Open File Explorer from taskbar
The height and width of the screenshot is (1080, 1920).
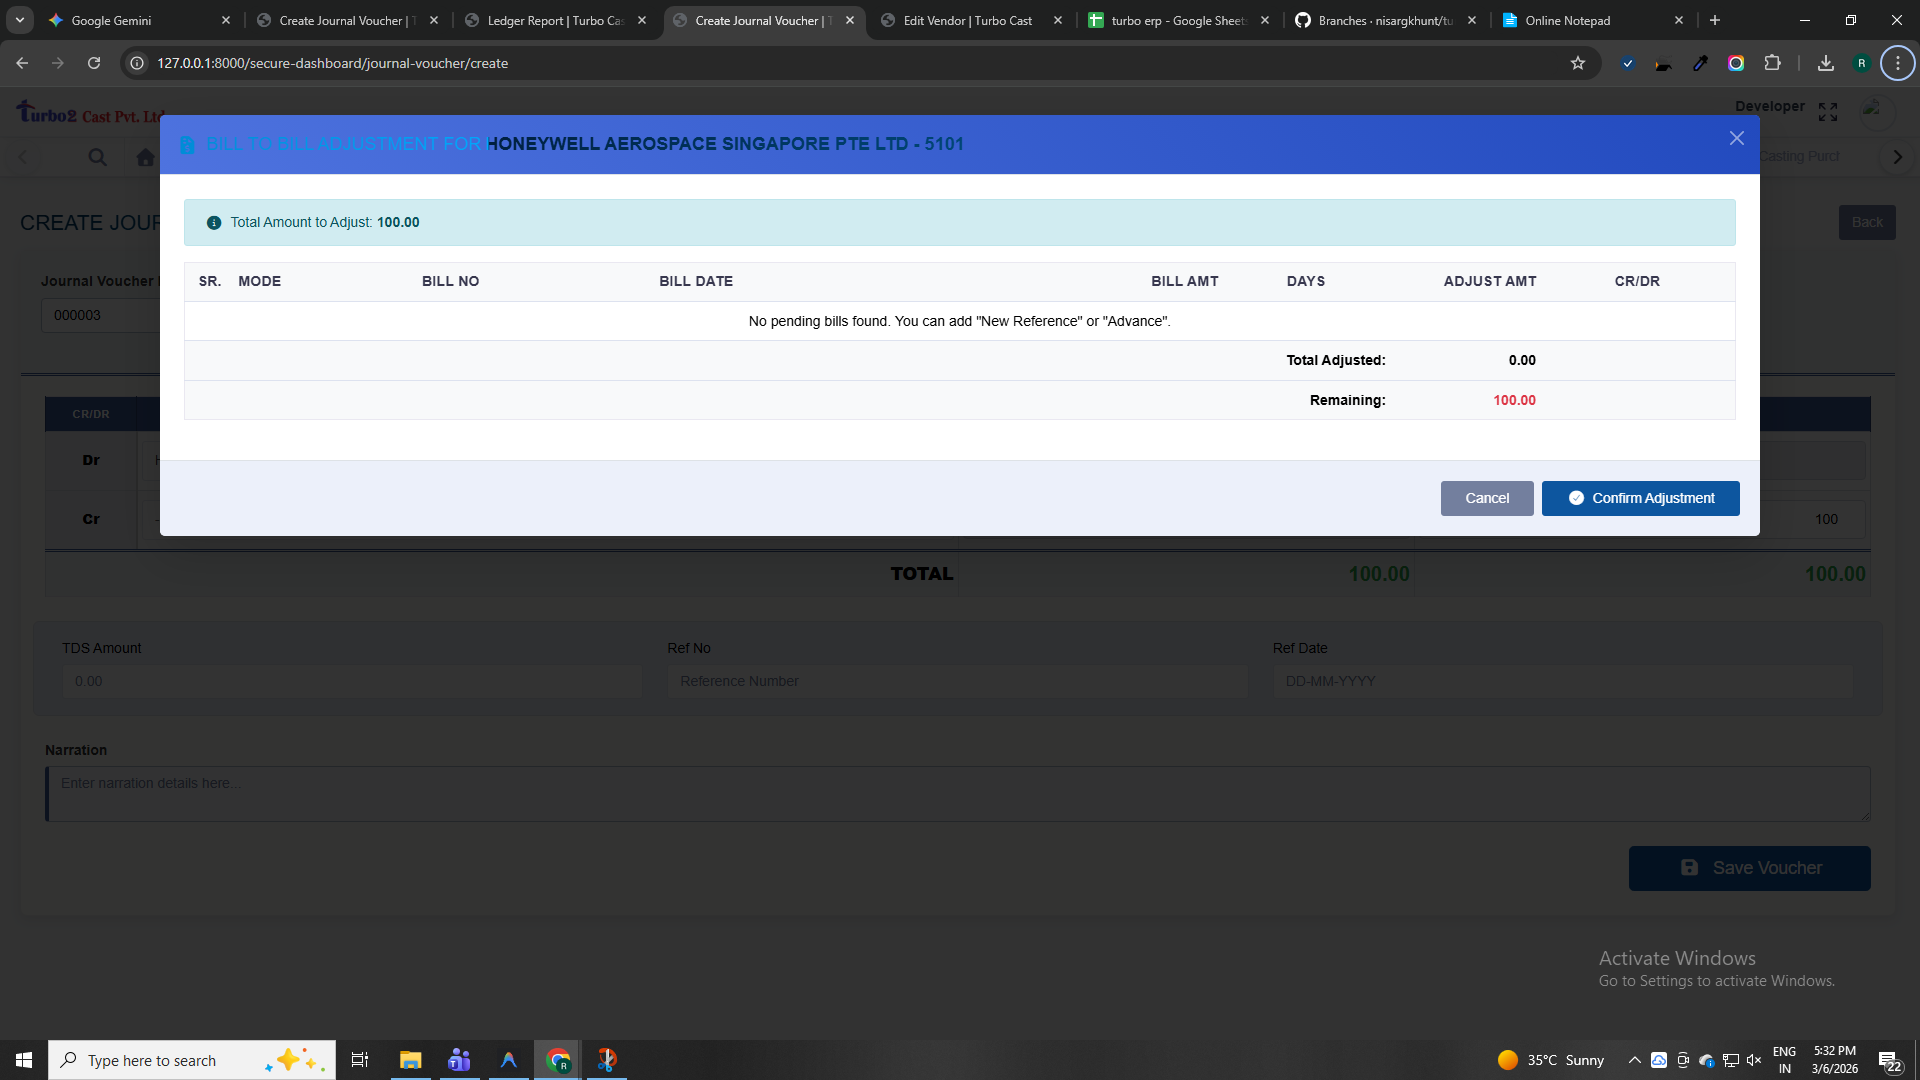(x=410, y=1060)
